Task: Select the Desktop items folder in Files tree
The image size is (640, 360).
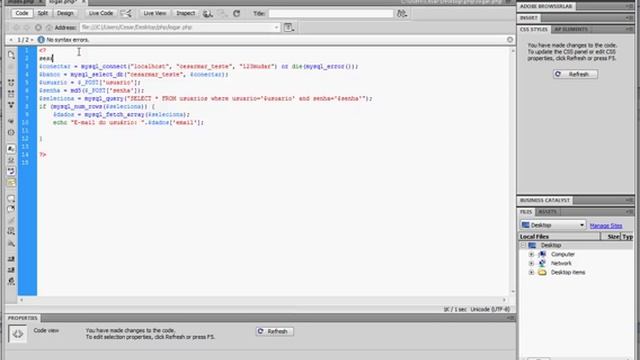Action: point(568,272)
